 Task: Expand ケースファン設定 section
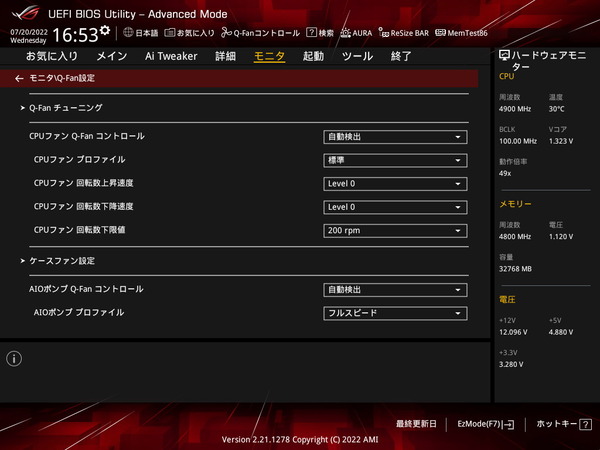58,261
